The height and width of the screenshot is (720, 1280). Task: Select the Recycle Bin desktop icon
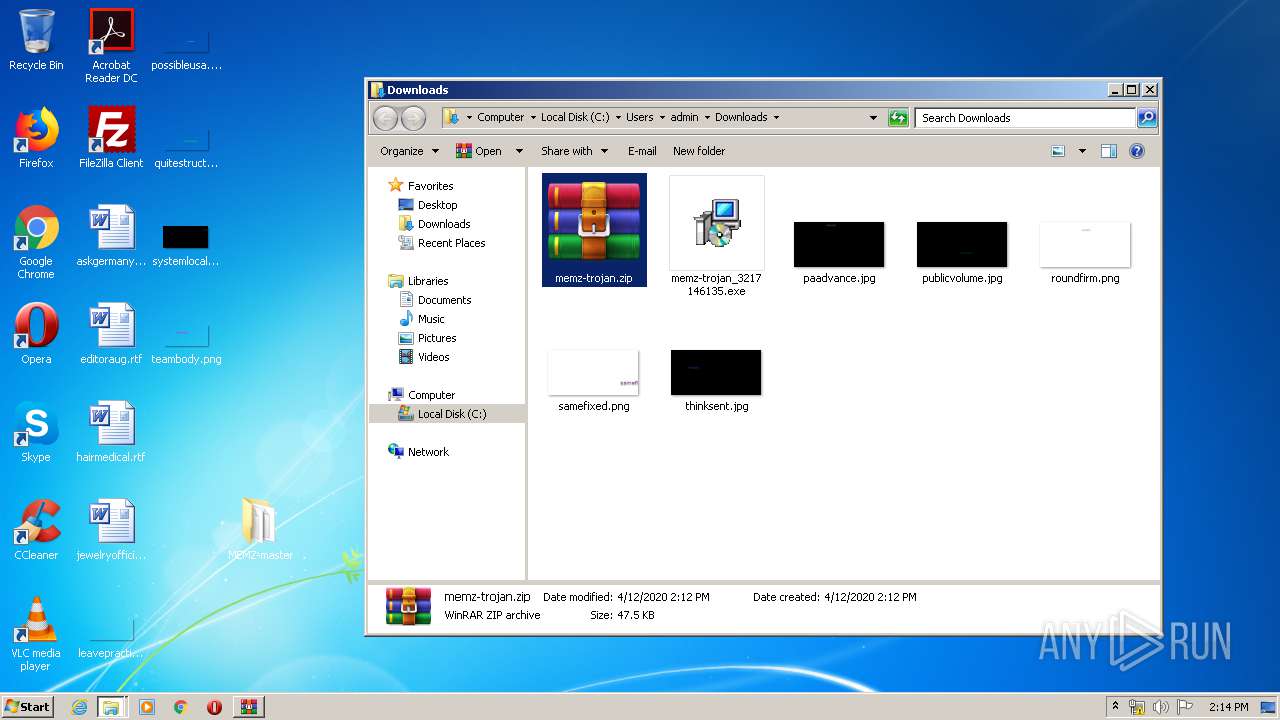[36, 40]
